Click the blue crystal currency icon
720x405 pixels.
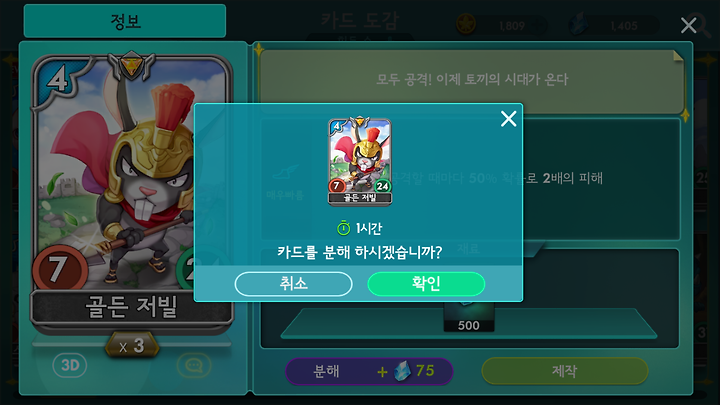tap(579, 24)
